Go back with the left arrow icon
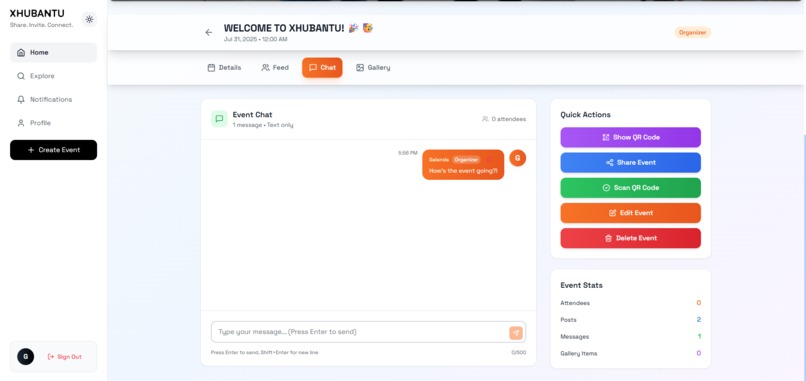The image size is (806, 381). click(x=209, y=32)
